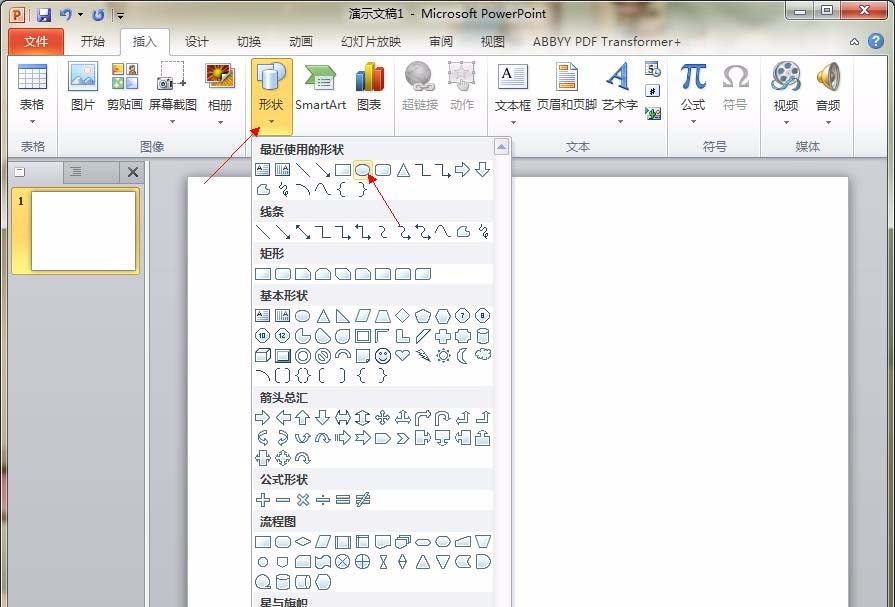
Task: Open PowerPoint Help question mark
Action: 876,41
